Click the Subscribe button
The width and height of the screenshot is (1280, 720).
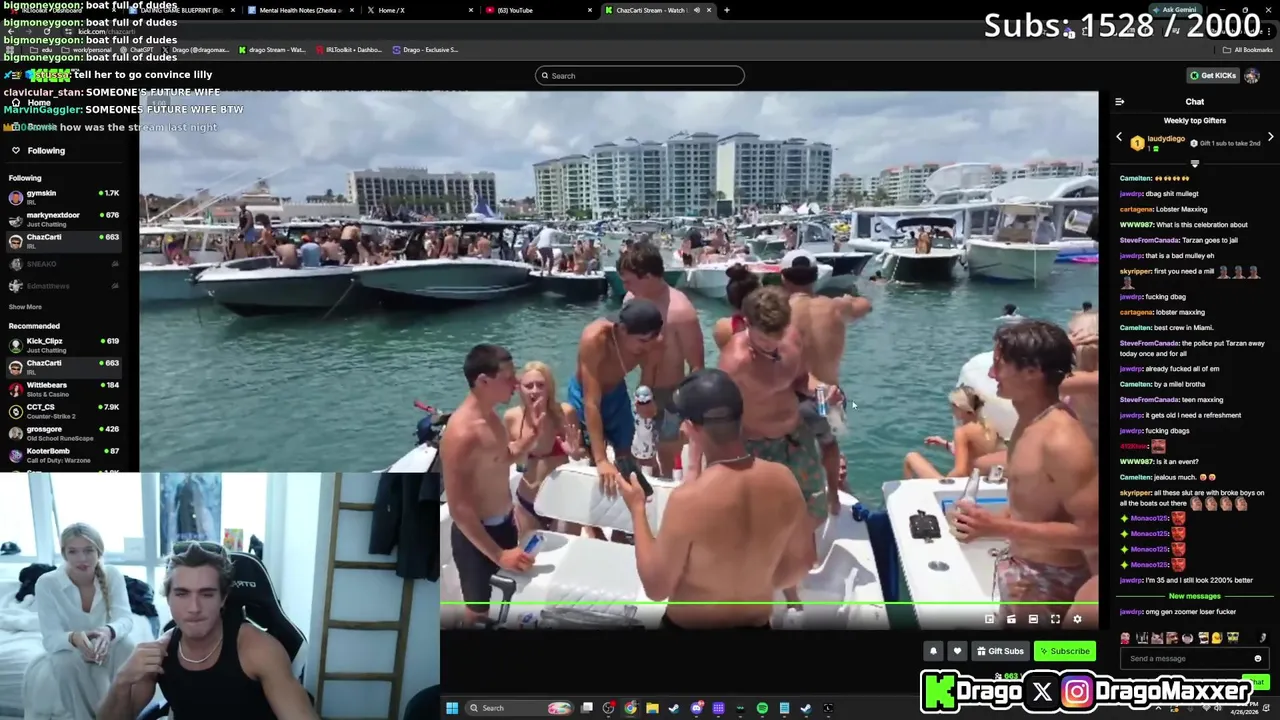(1065, 651)
